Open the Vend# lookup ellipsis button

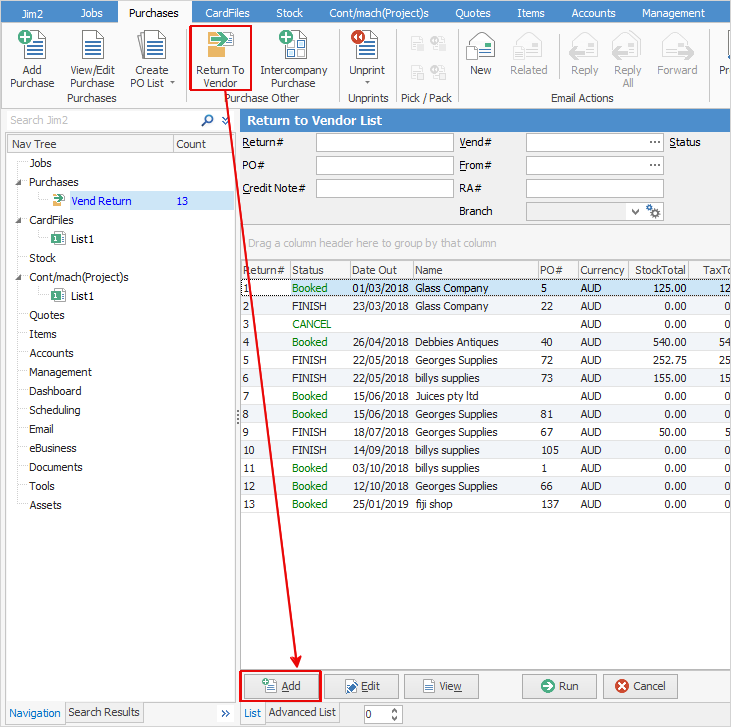(655, 142)
